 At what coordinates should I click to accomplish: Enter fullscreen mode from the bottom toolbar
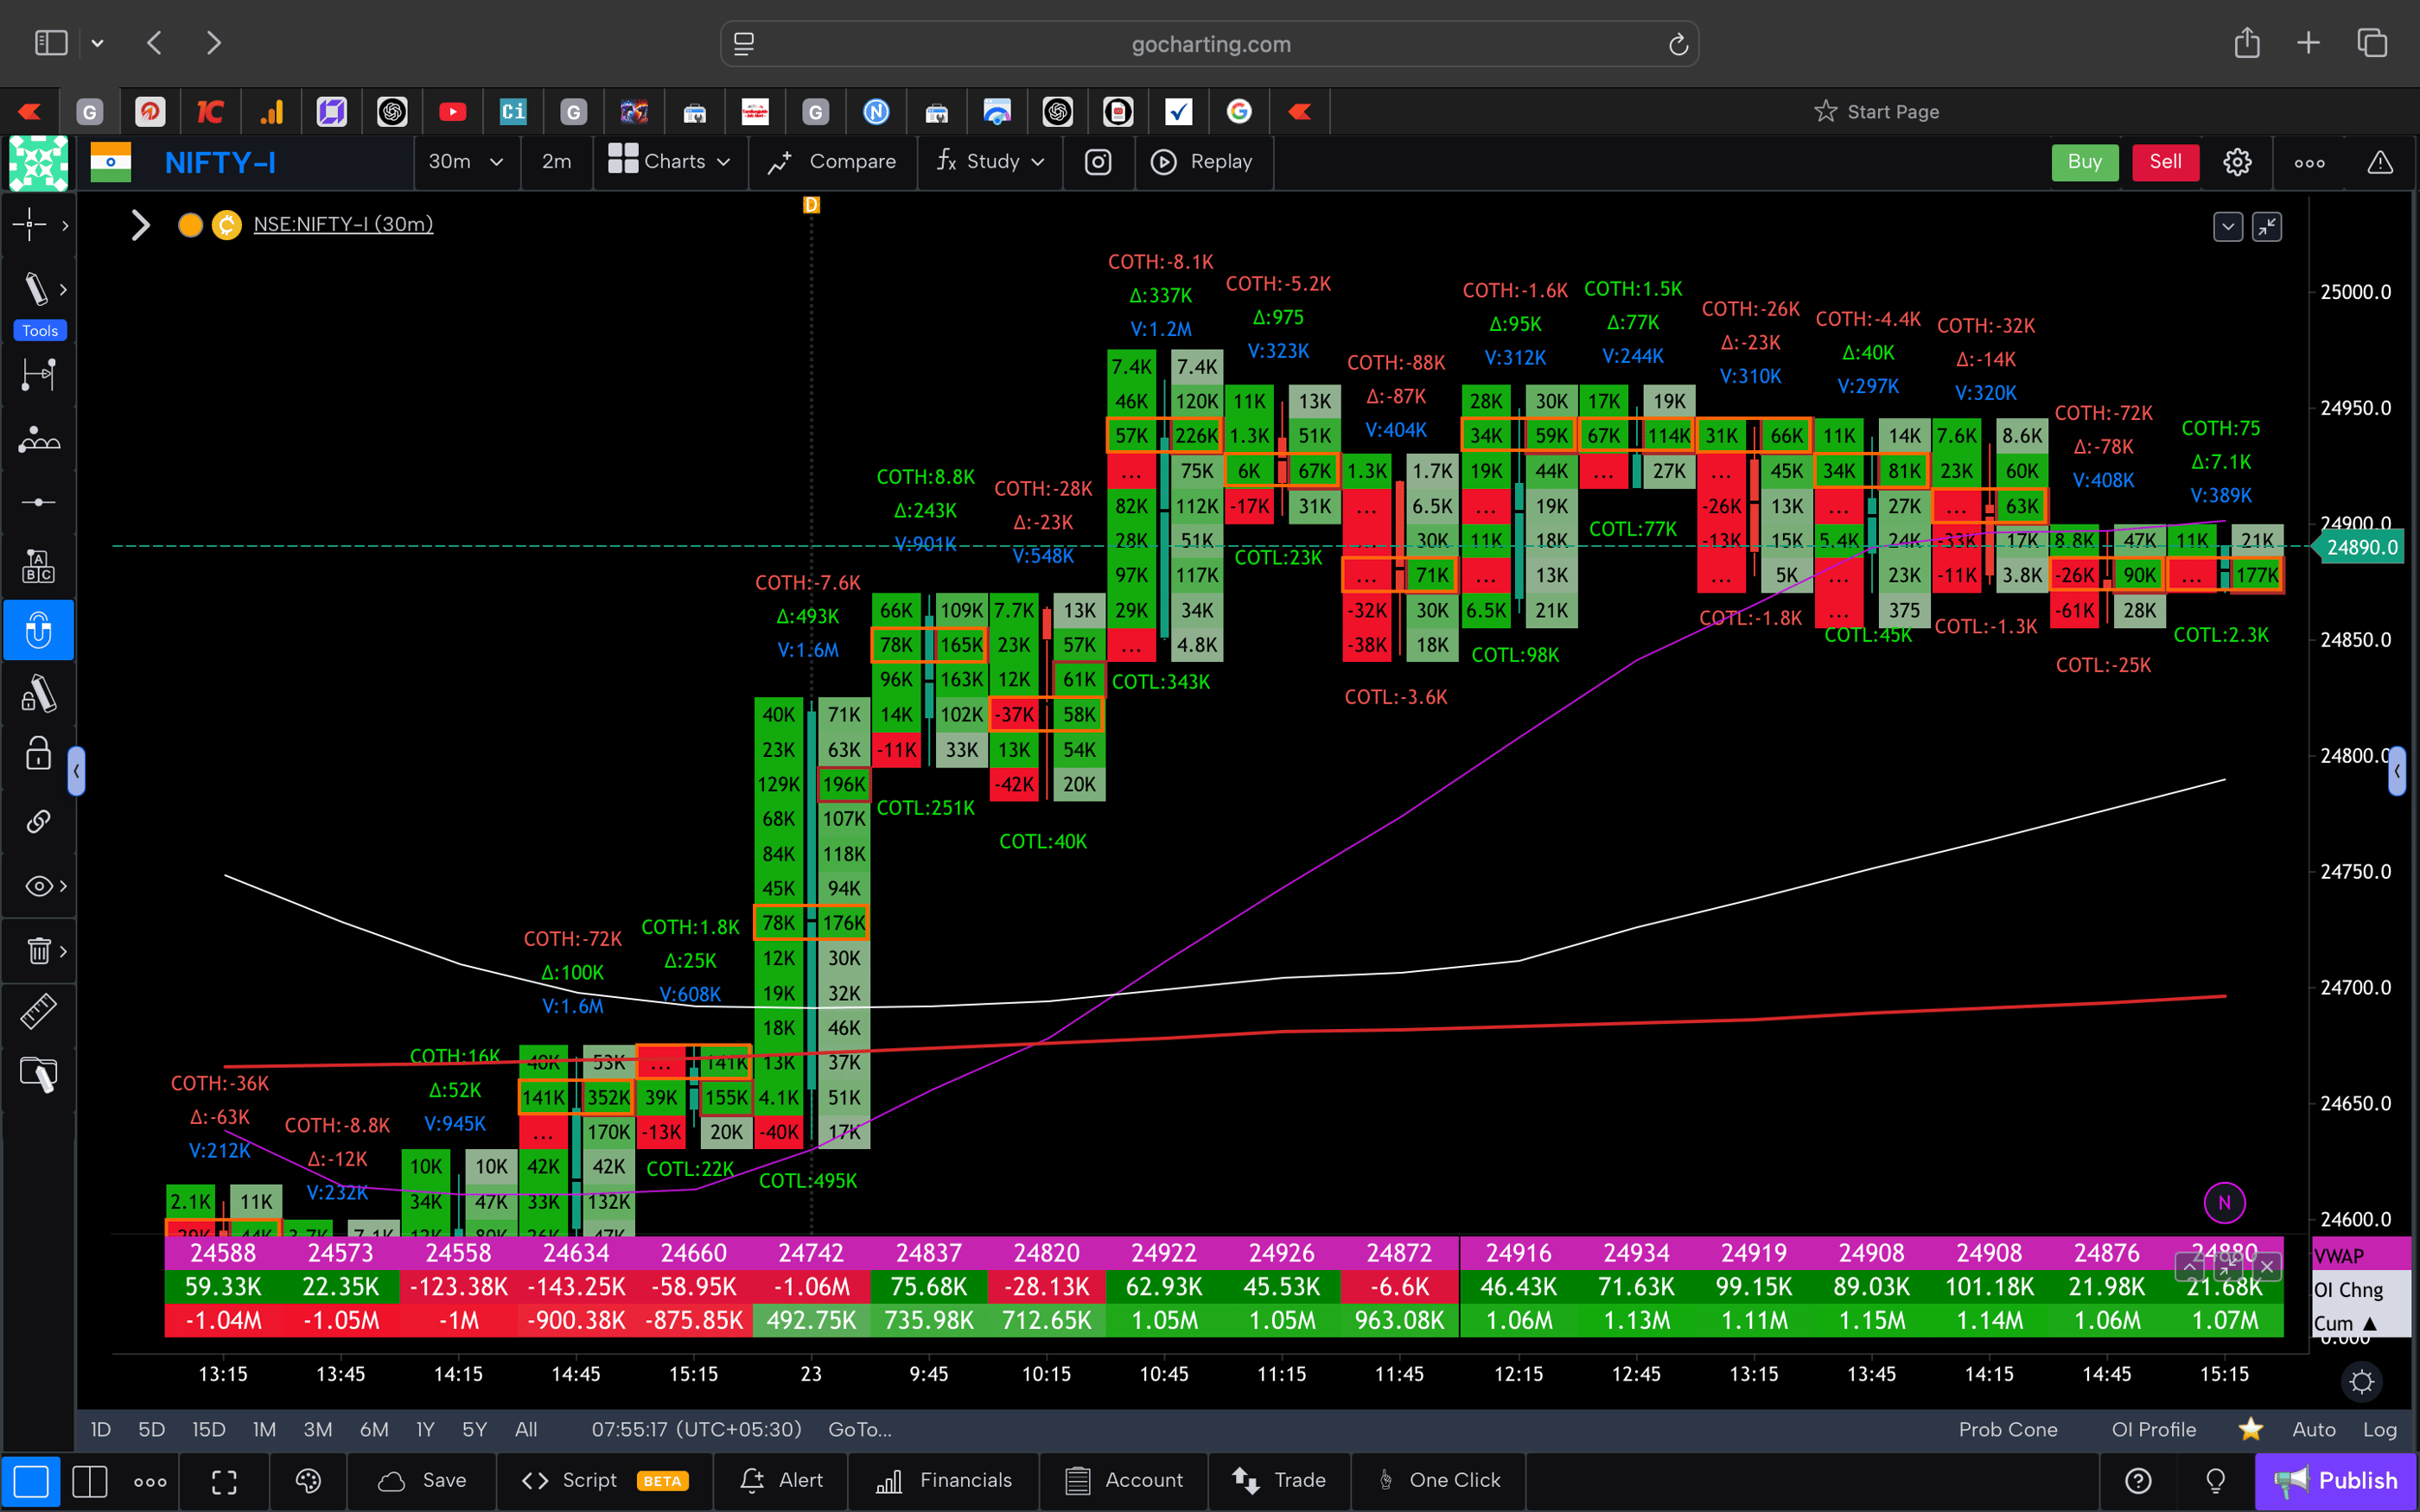(224, 1481)
